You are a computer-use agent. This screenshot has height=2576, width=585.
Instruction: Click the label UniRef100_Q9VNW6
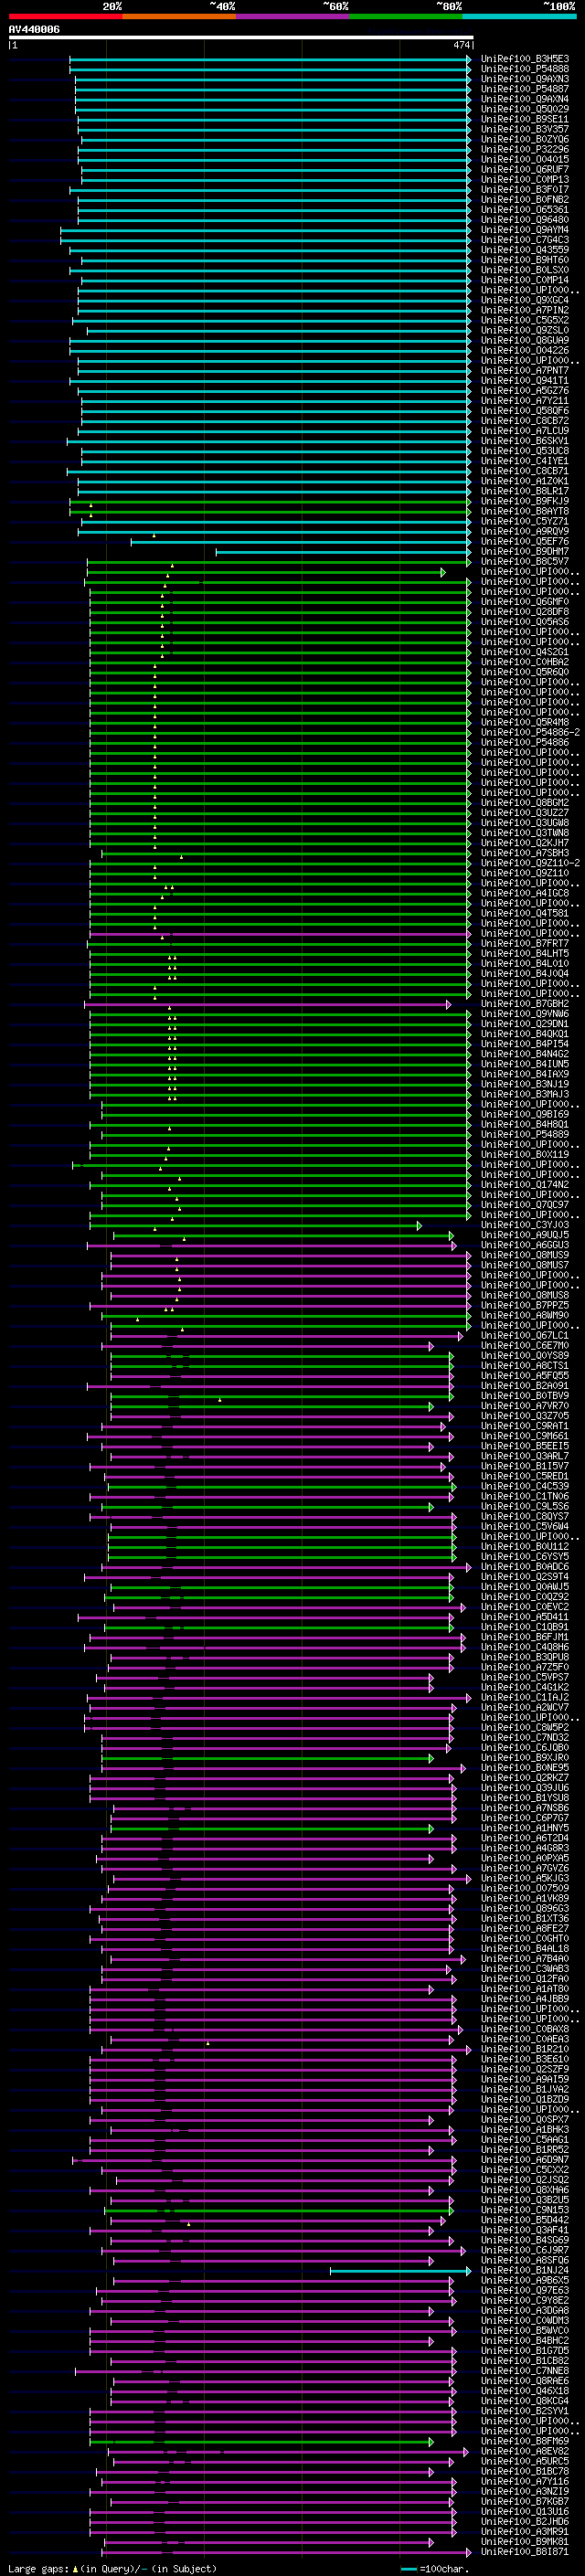click(x=525, y=1013)
